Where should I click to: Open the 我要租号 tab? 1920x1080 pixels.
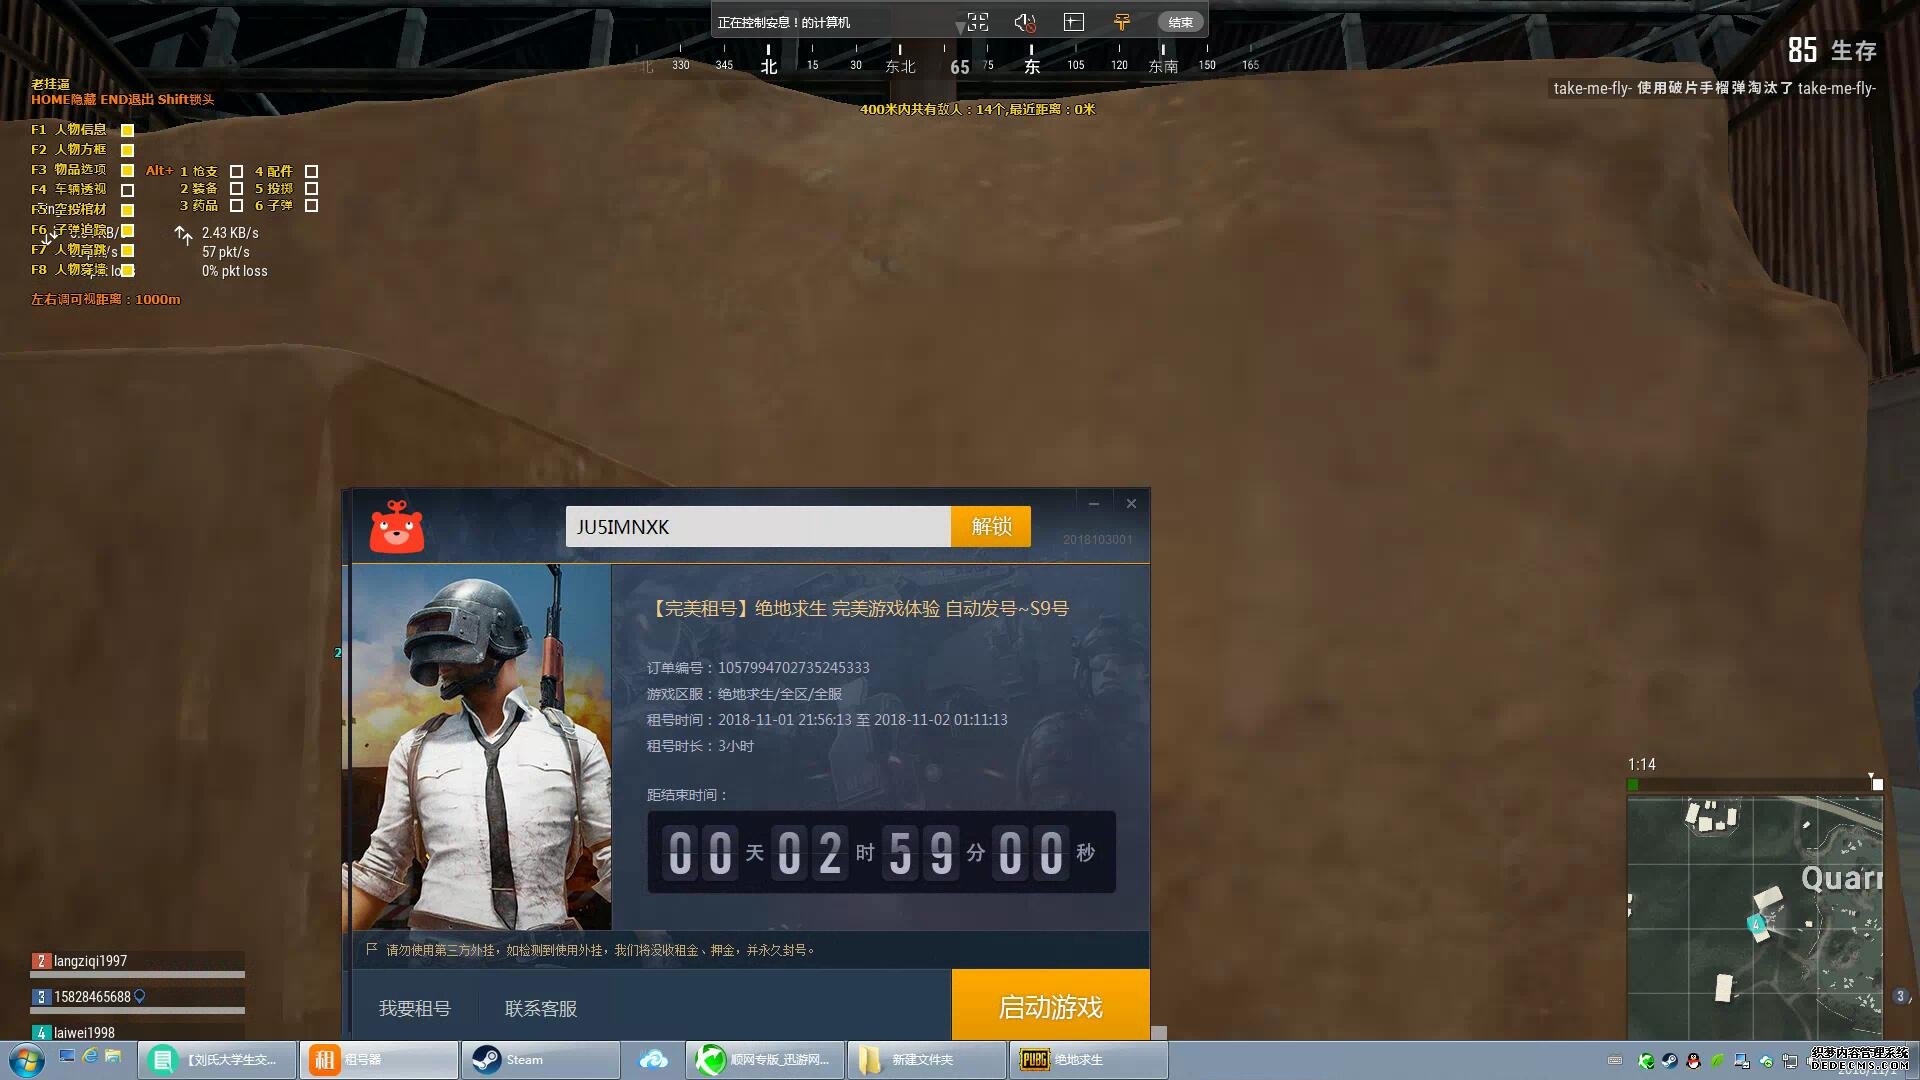pos(415,1008)
